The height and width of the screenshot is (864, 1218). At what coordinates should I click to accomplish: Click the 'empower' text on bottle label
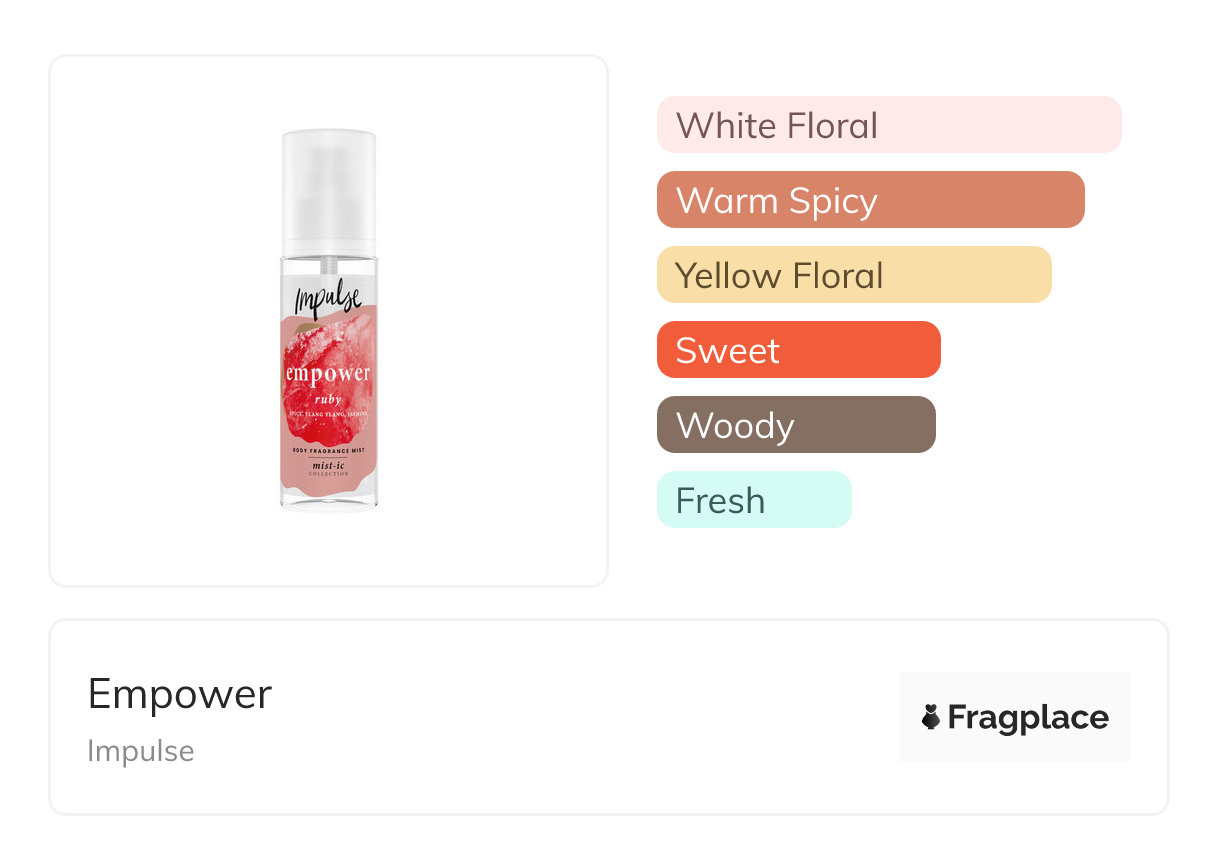tap(328, 374)
